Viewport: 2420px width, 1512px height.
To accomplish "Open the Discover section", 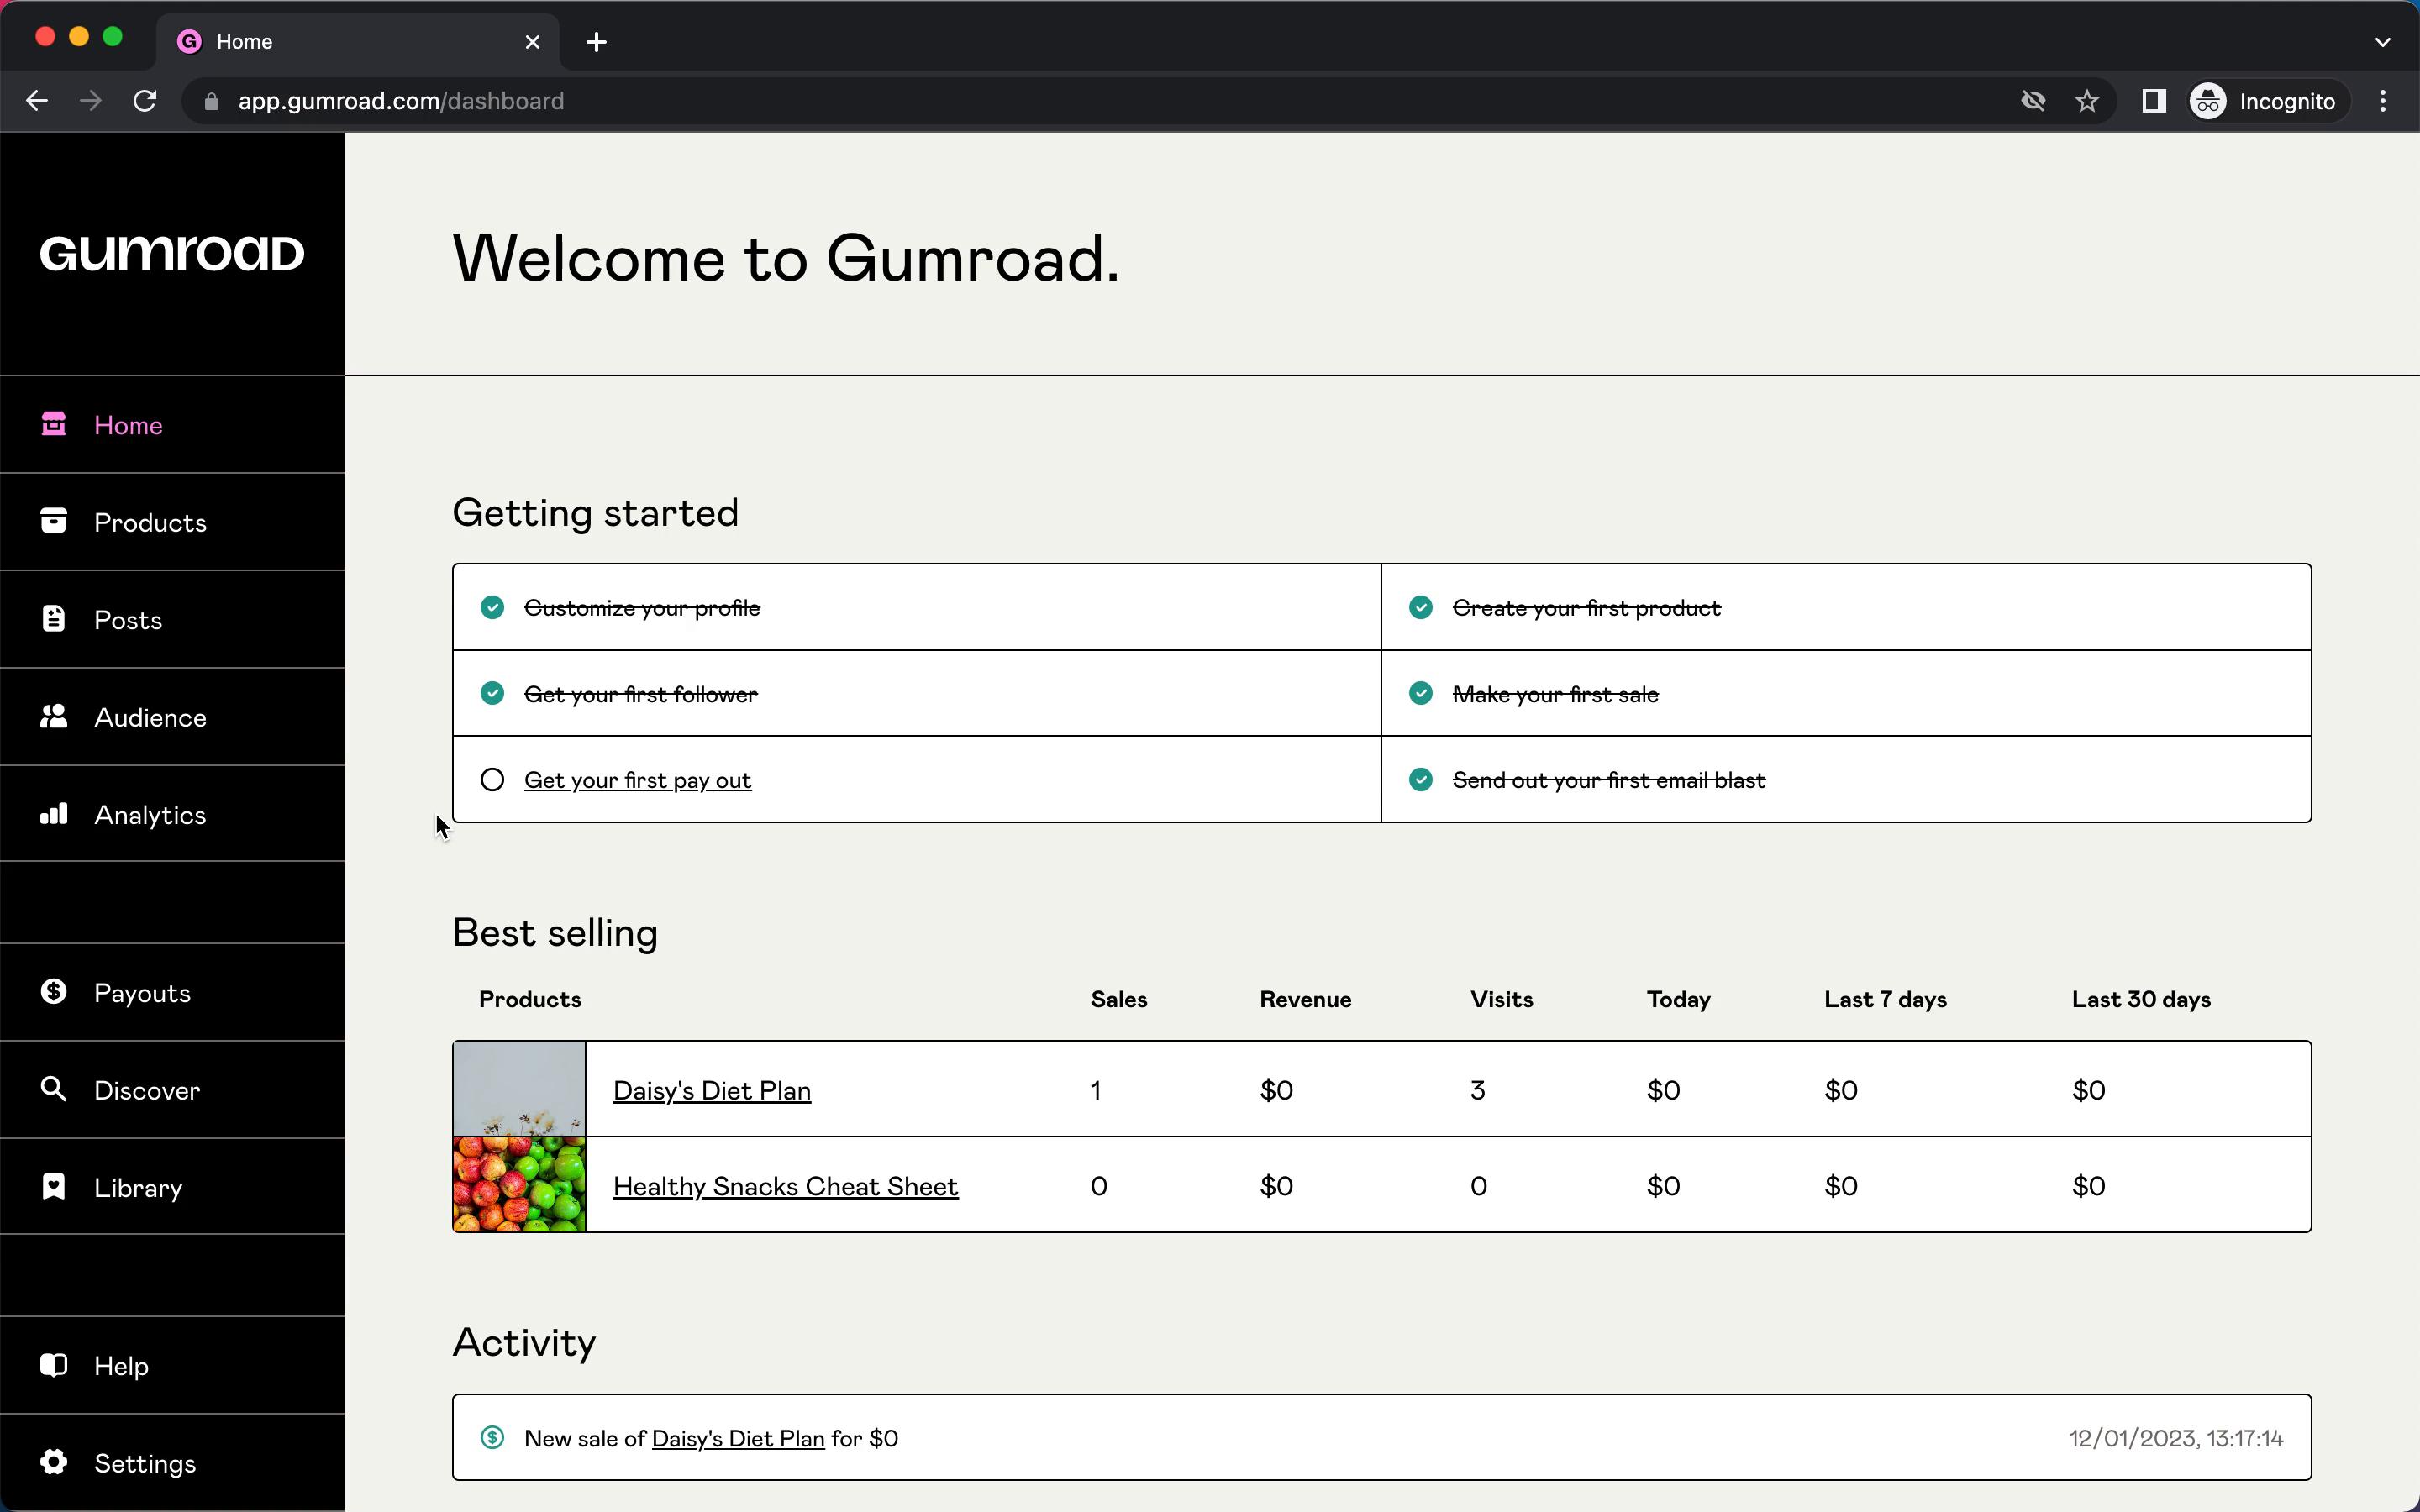I will tap(146, 1090).
